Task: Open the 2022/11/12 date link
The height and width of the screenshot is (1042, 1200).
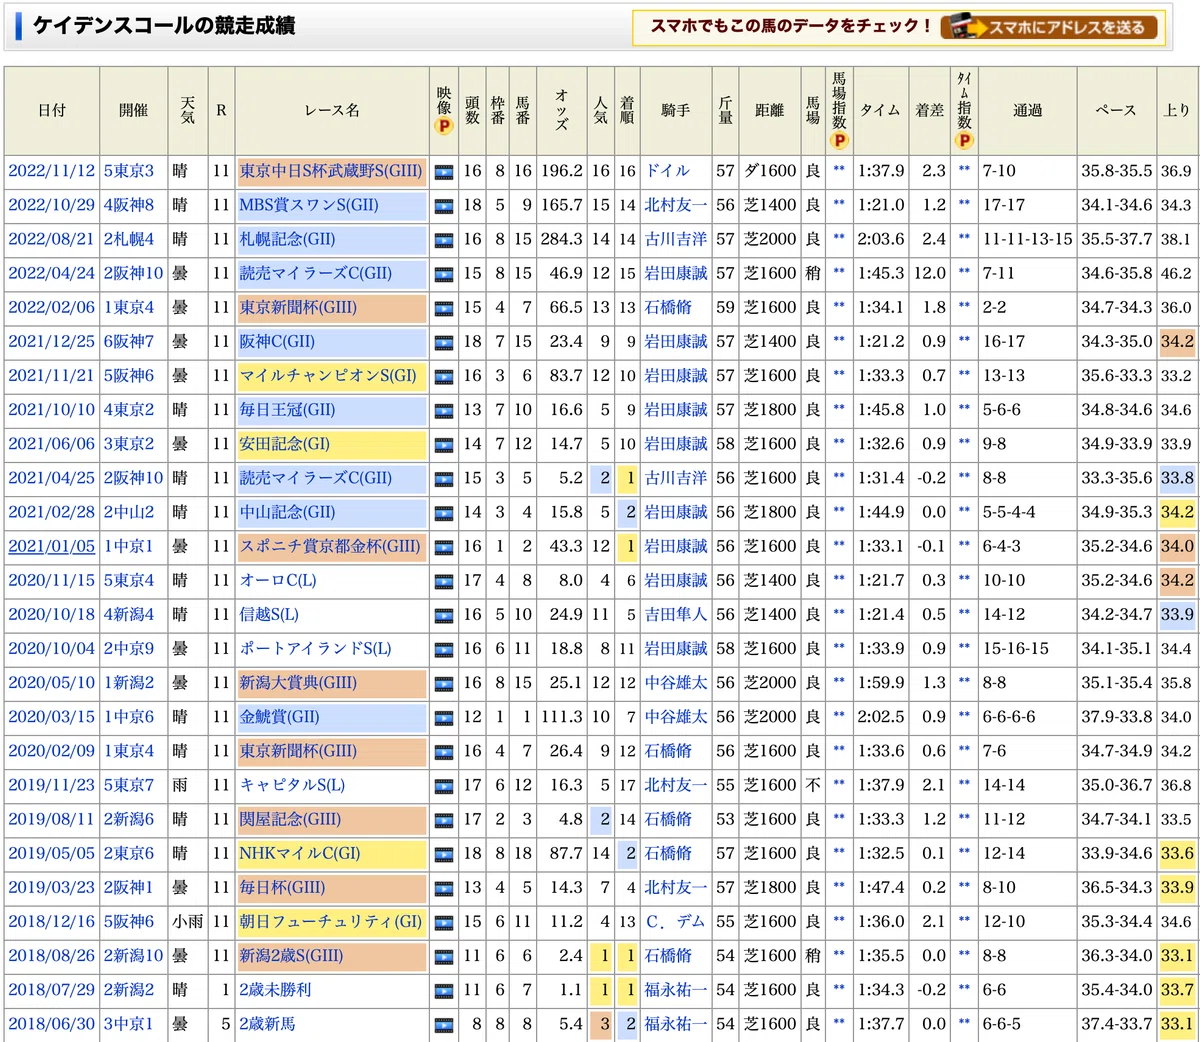Action: [52, 171]
